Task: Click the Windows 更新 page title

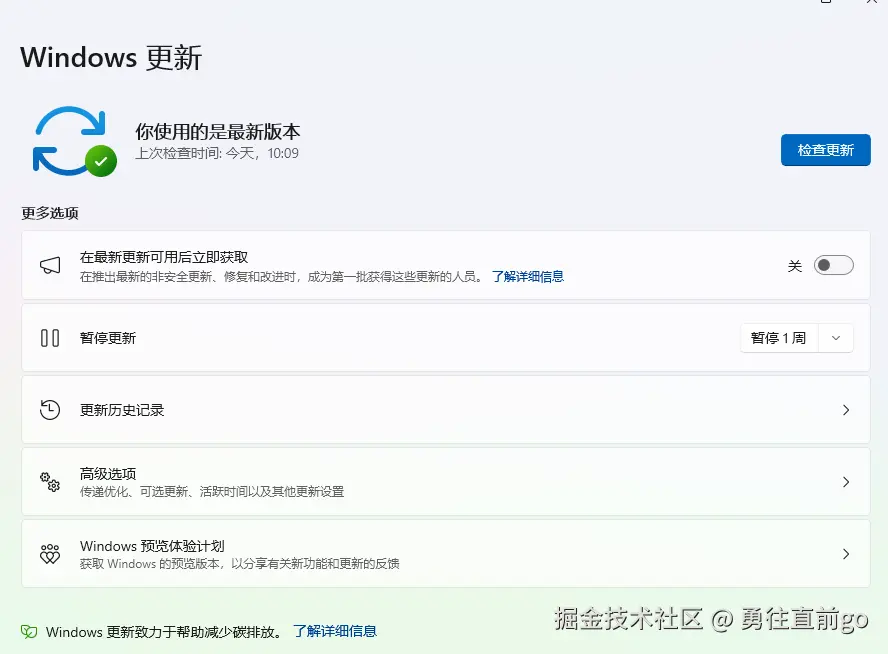Action: (110, 57)
